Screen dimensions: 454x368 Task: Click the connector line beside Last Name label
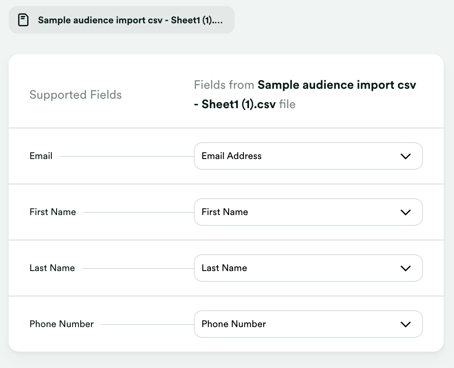tap(138, 268)
